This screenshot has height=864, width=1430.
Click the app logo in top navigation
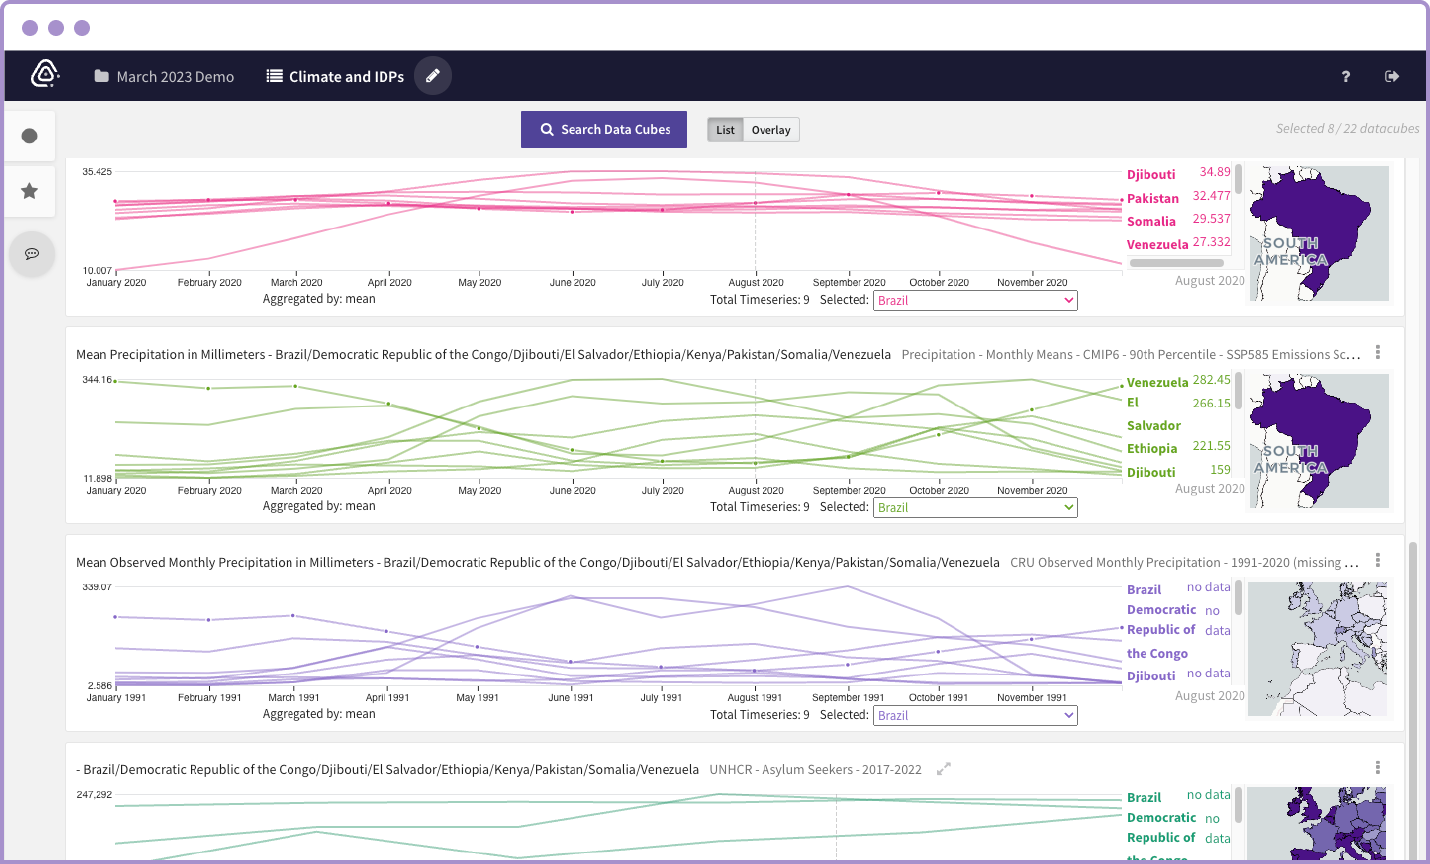(x=45, y=75)
